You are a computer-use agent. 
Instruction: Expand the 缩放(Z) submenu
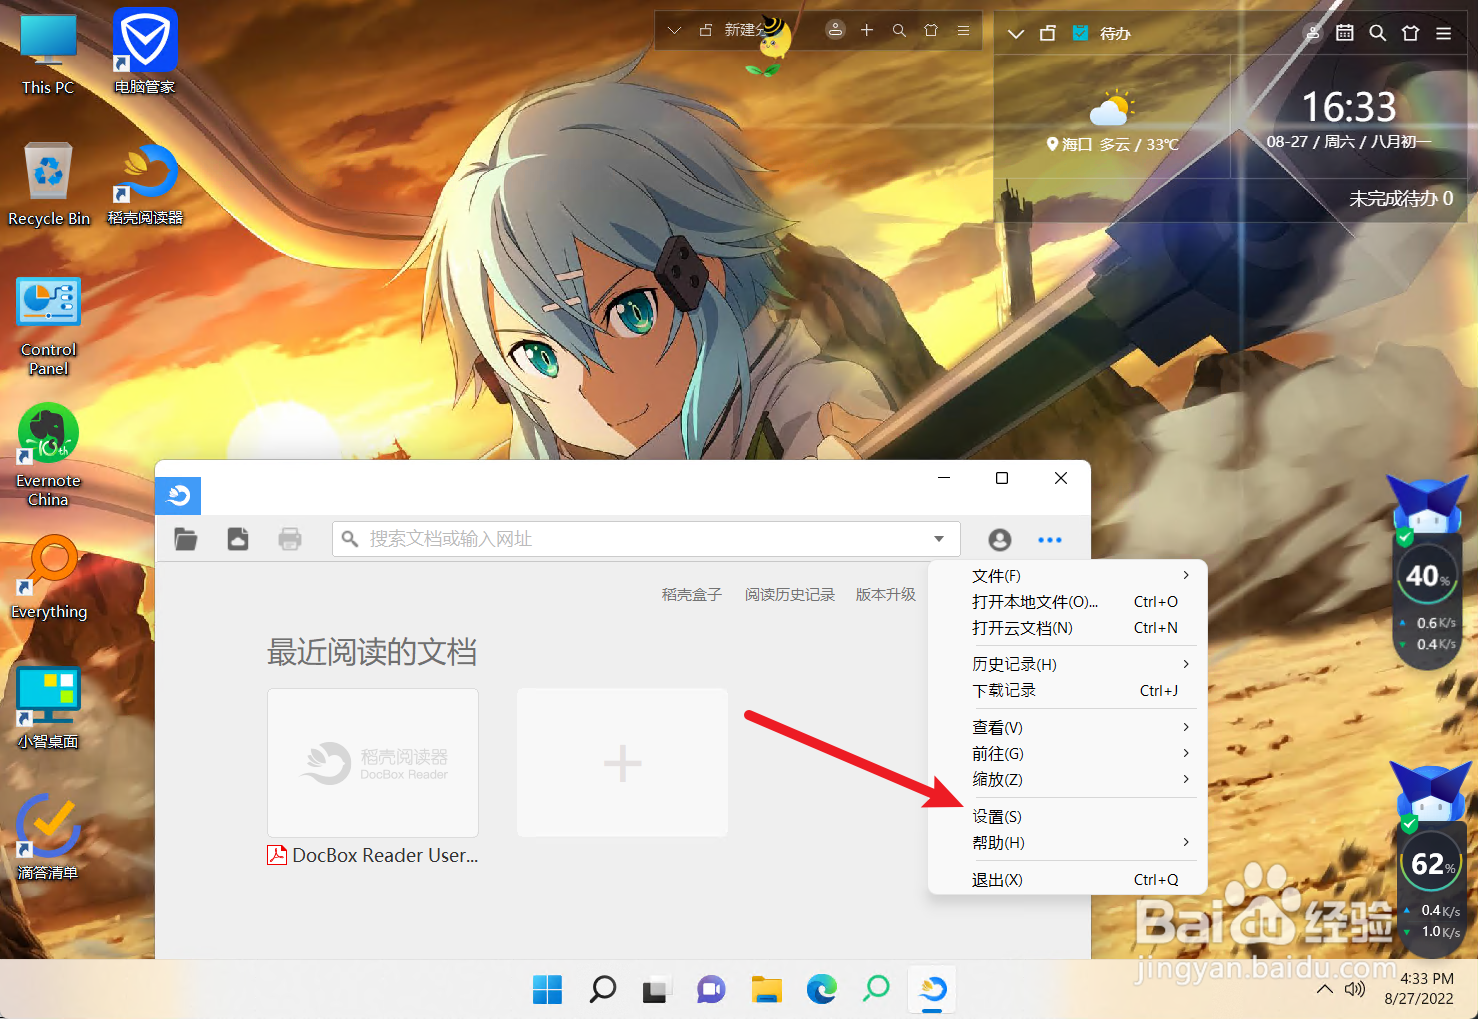pyautogui.click(x=1068, y=780)
